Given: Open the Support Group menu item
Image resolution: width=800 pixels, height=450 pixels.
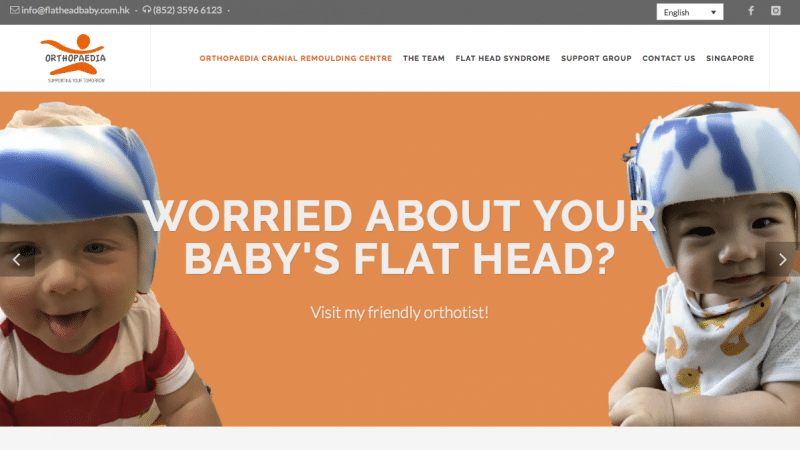Looking at the screenshot, I should (x=596, y=58).
